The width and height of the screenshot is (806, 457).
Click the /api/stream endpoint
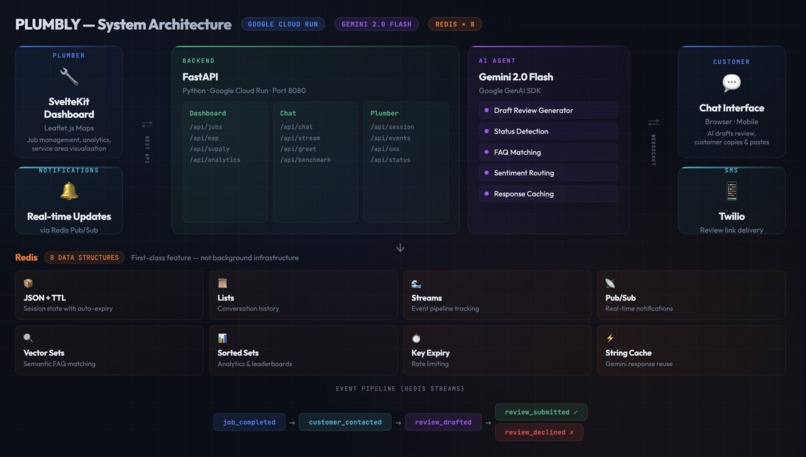click(x=300, y=138)
